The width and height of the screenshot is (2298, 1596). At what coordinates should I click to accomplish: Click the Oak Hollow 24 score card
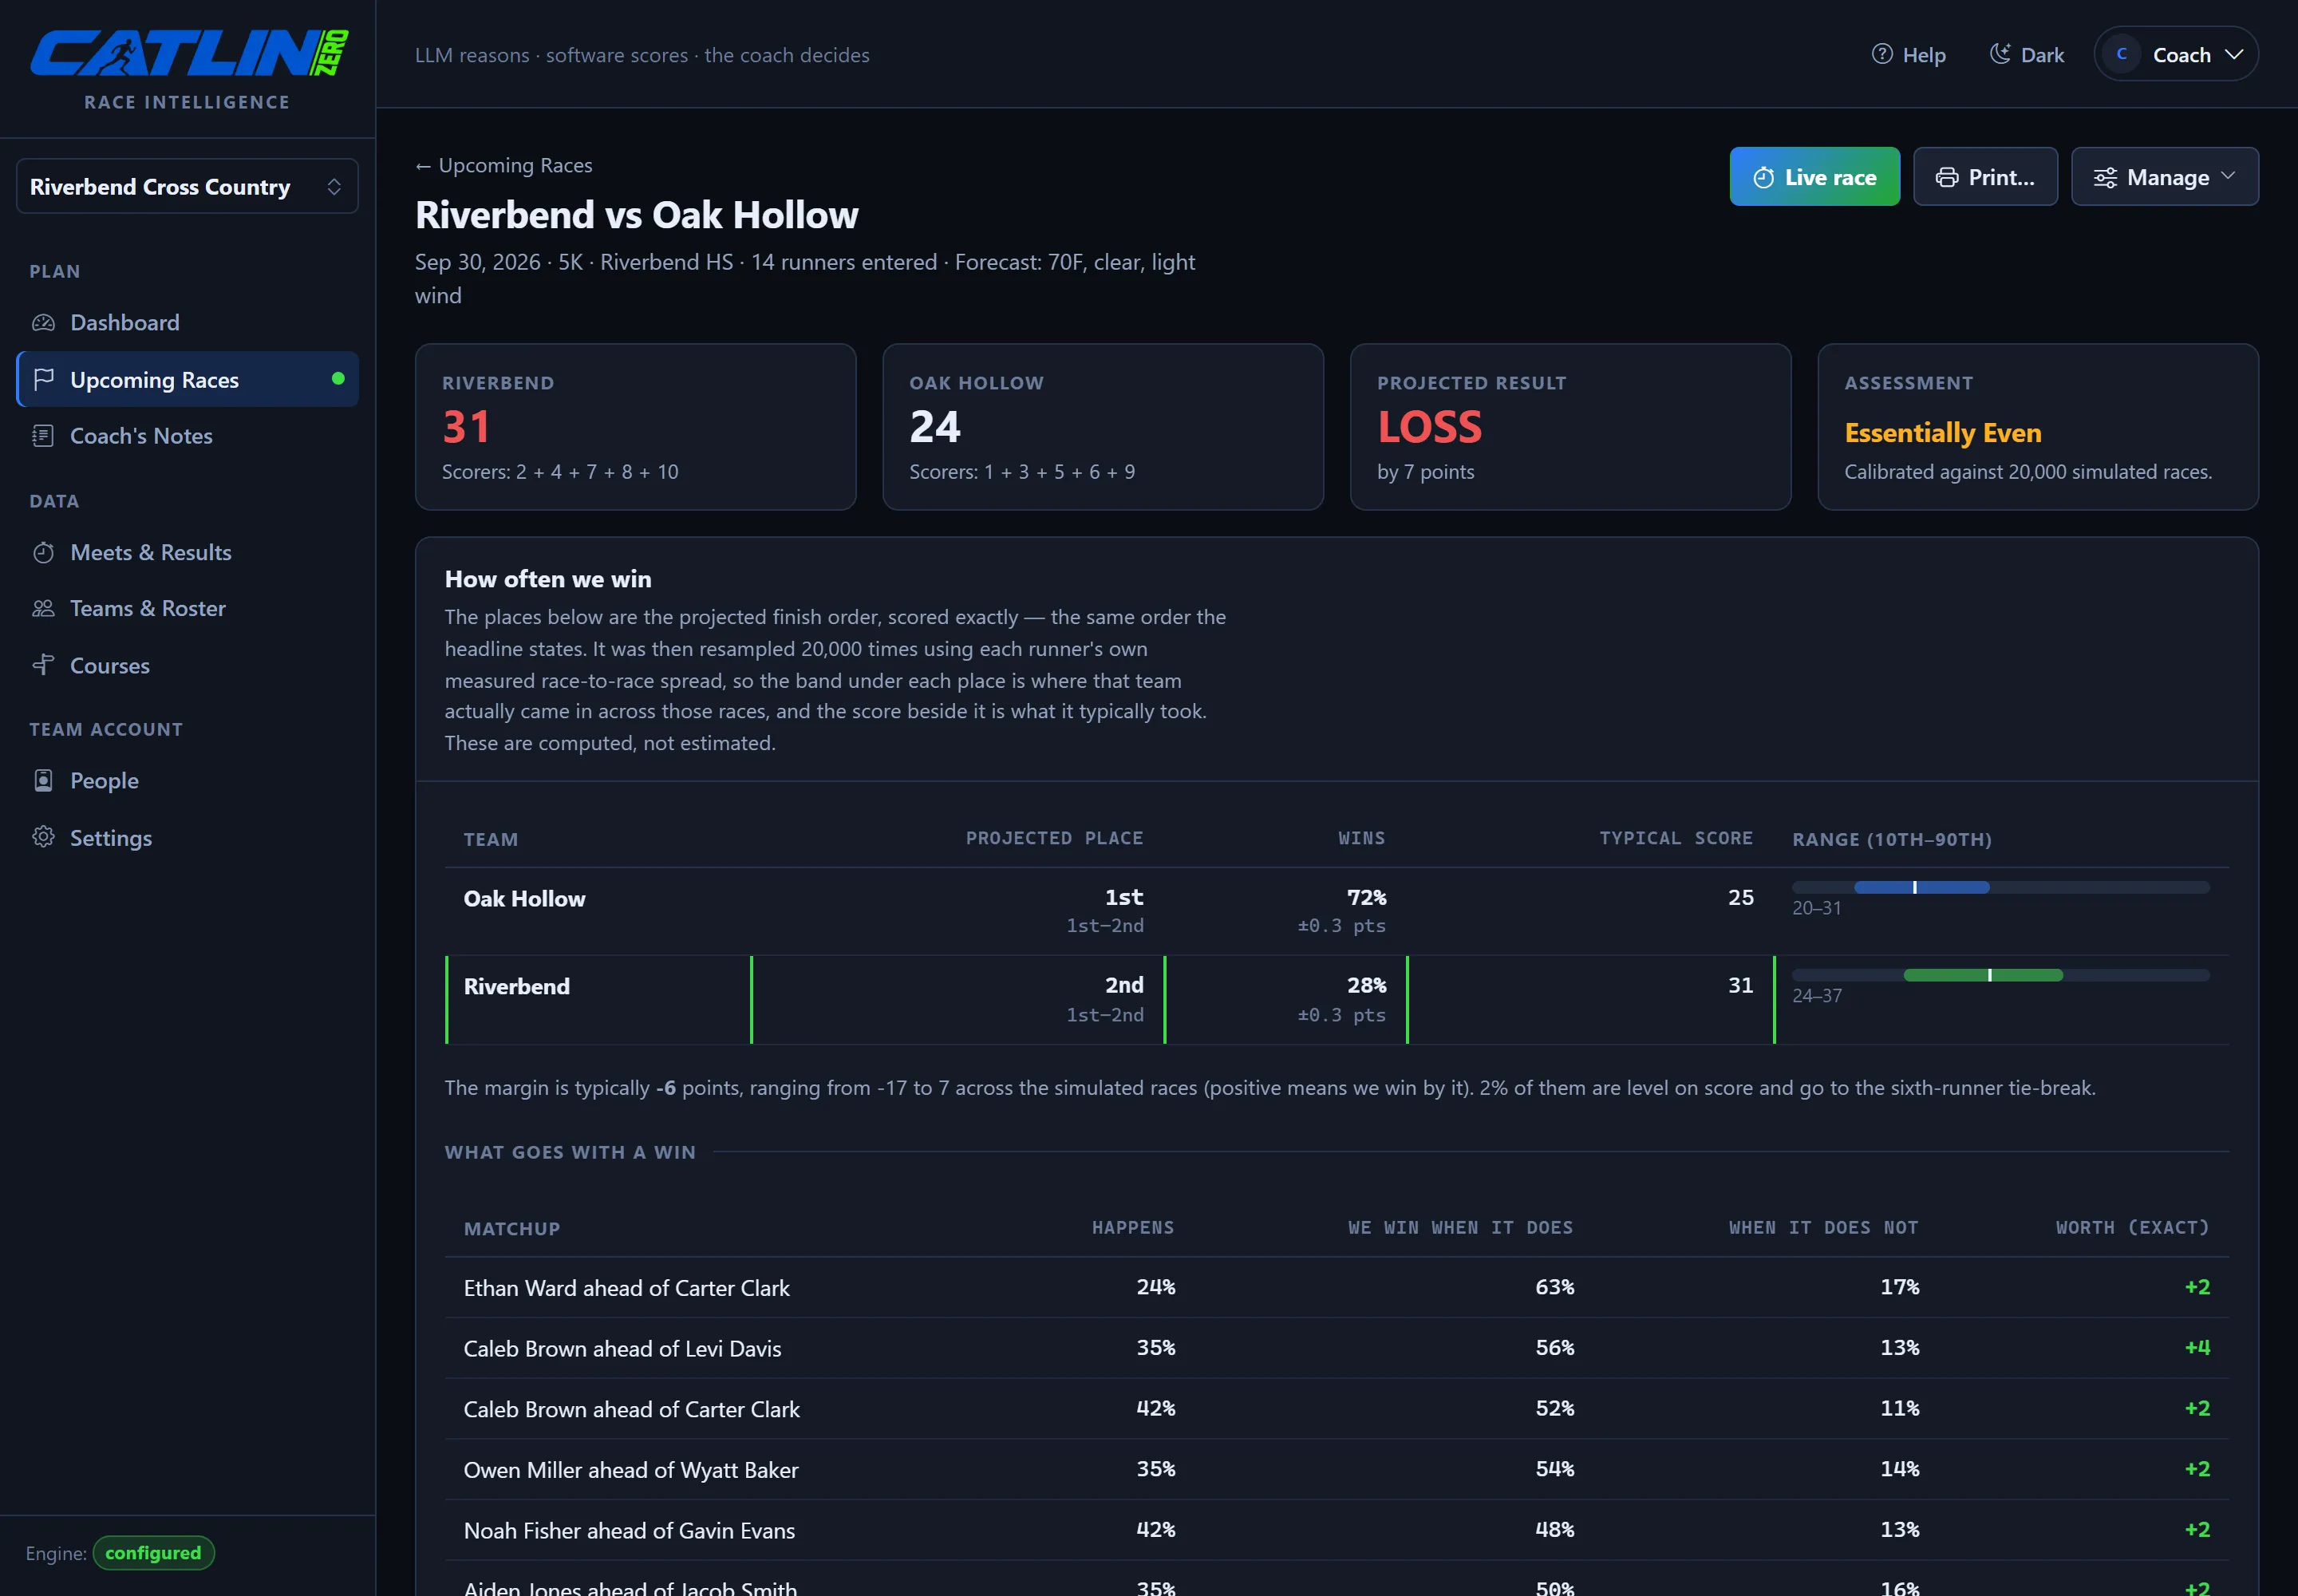pyautogui.click(x=1102, y=427)
